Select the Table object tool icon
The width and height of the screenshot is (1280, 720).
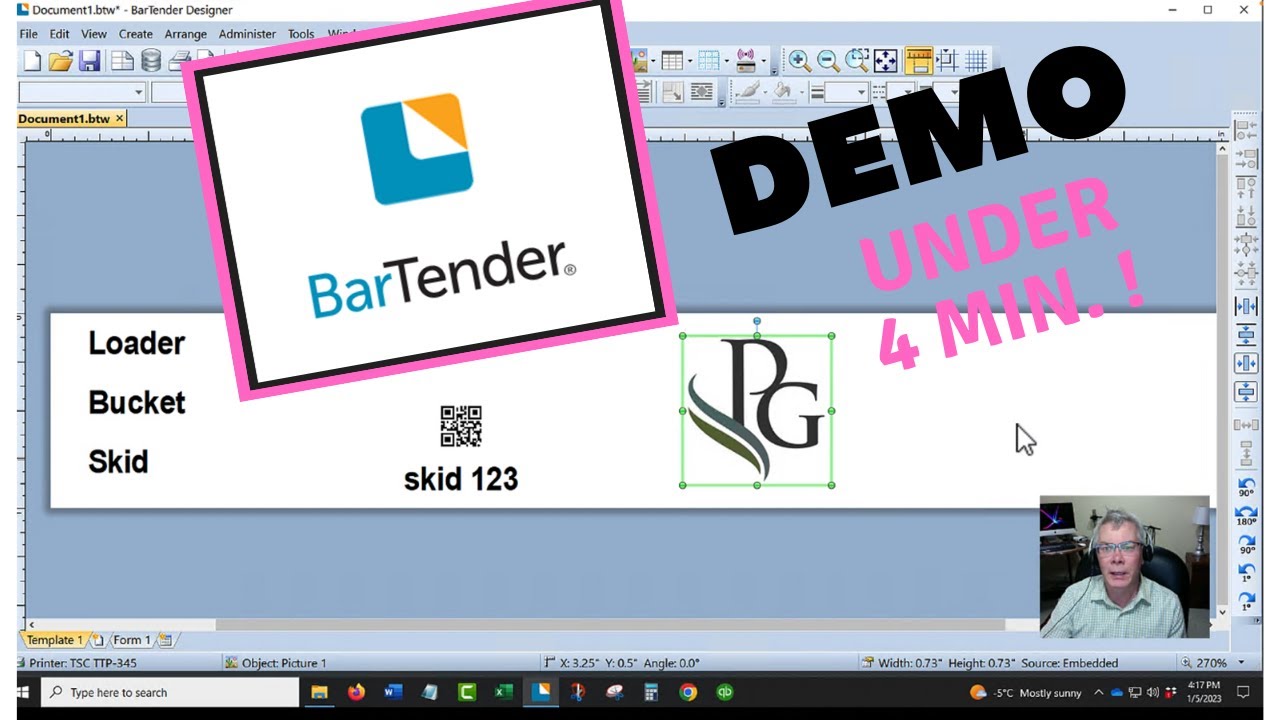click(671, 61)
